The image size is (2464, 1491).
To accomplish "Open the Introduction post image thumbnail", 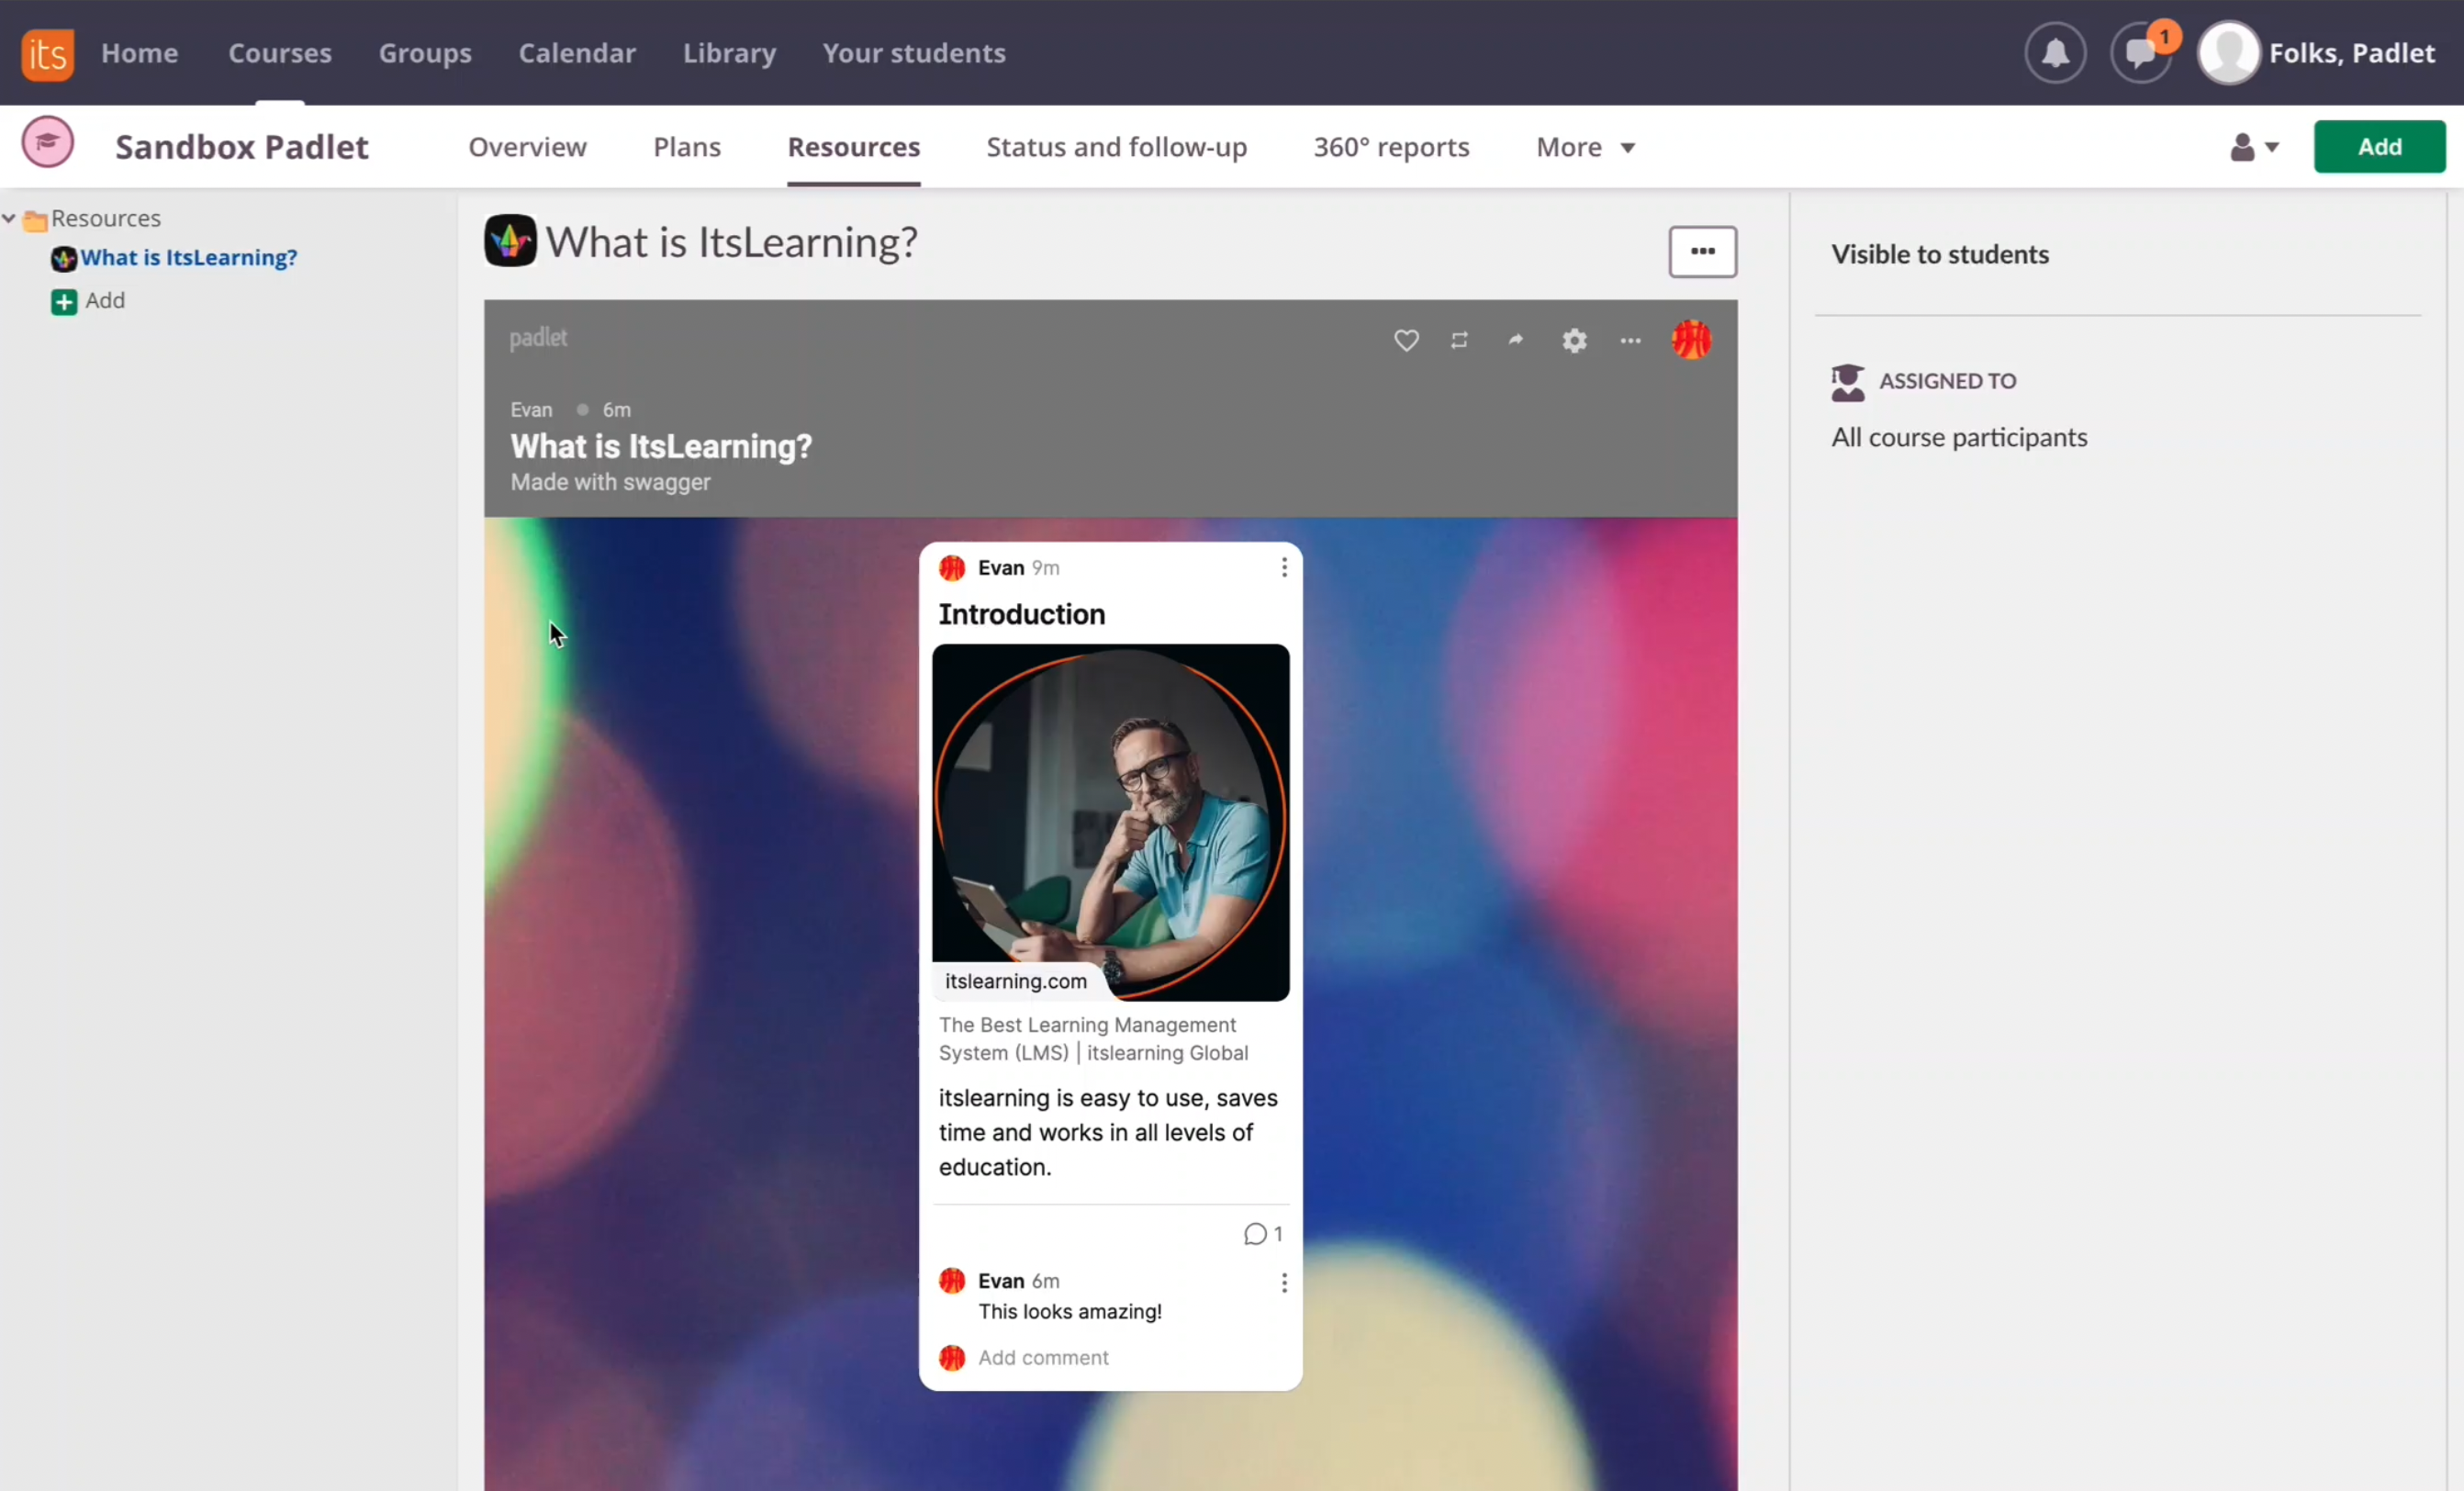I will [1110, 822].
